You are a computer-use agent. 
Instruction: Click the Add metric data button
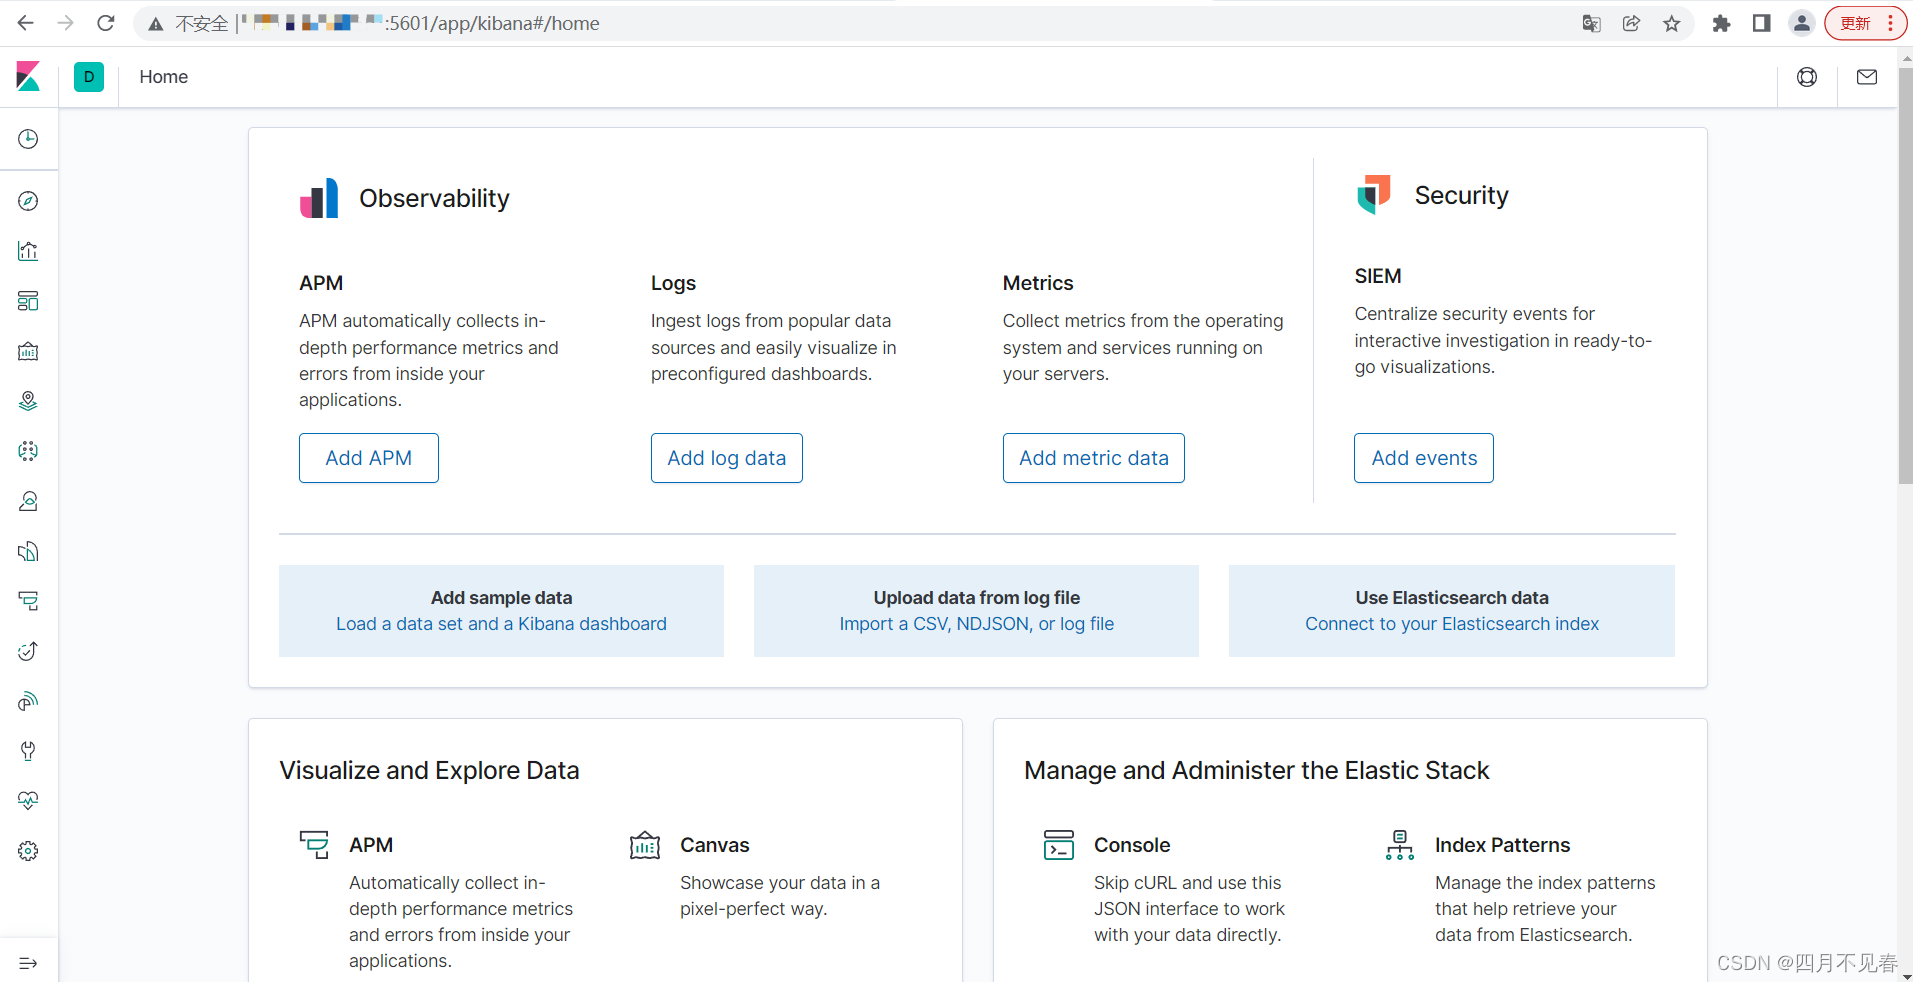(1094, 458)
